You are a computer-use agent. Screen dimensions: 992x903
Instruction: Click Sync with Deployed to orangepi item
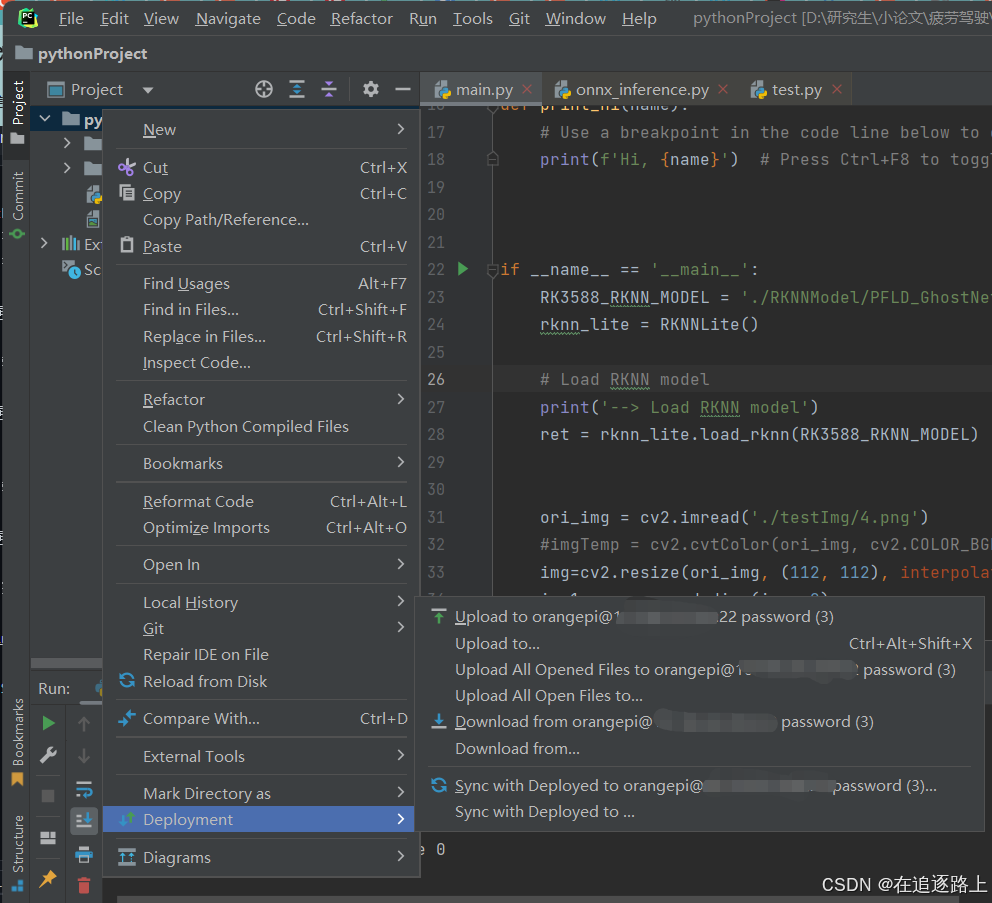[700, 785]
